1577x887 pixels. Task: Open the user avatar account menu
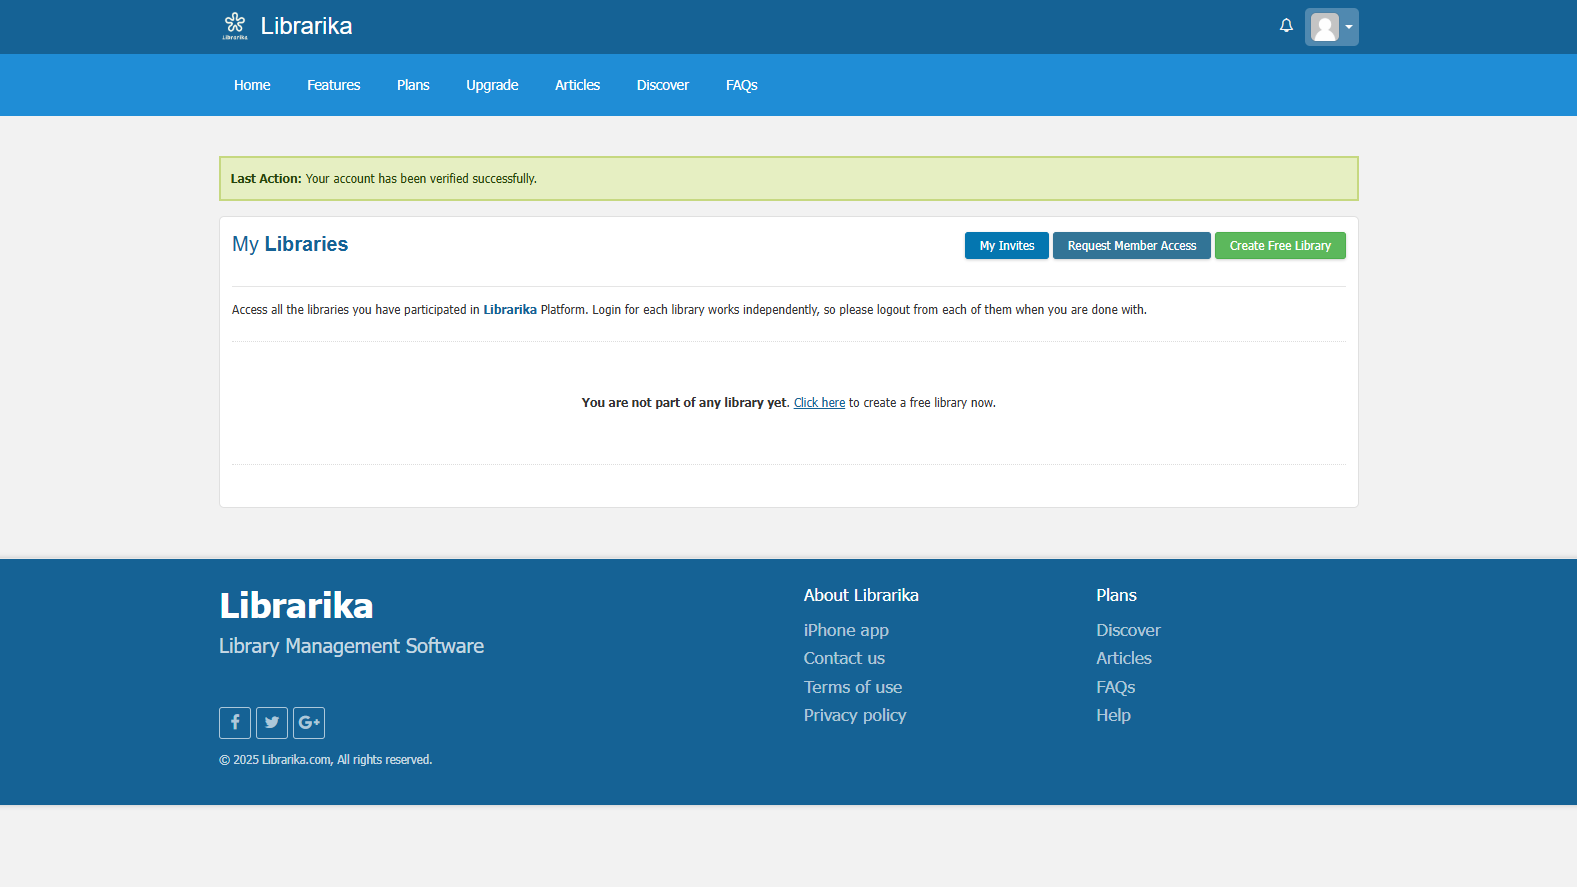point(1331,27)
